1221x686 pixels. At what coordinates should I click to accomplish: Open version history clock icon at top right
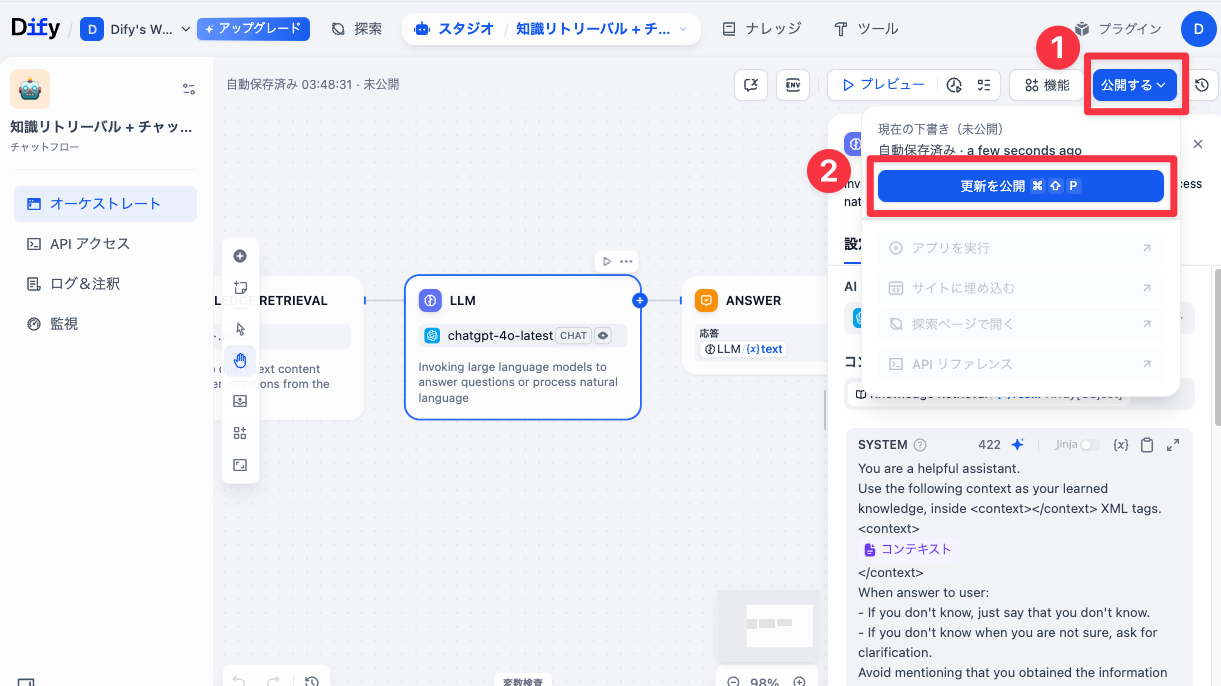(1202, 85)
